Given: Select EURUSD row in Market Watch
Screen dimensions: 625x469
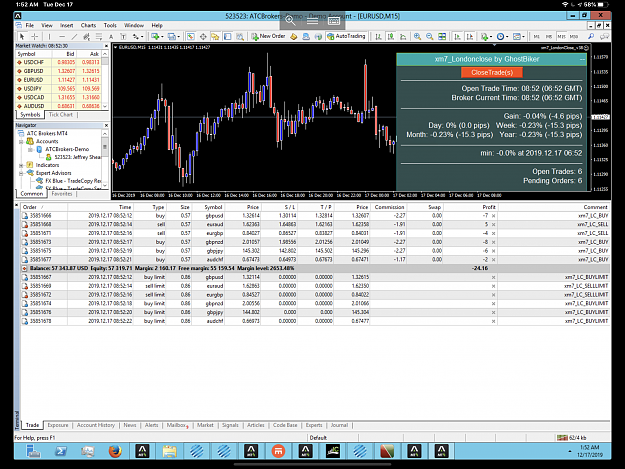Looking at the screenshot, I should [x=58, y=80].
